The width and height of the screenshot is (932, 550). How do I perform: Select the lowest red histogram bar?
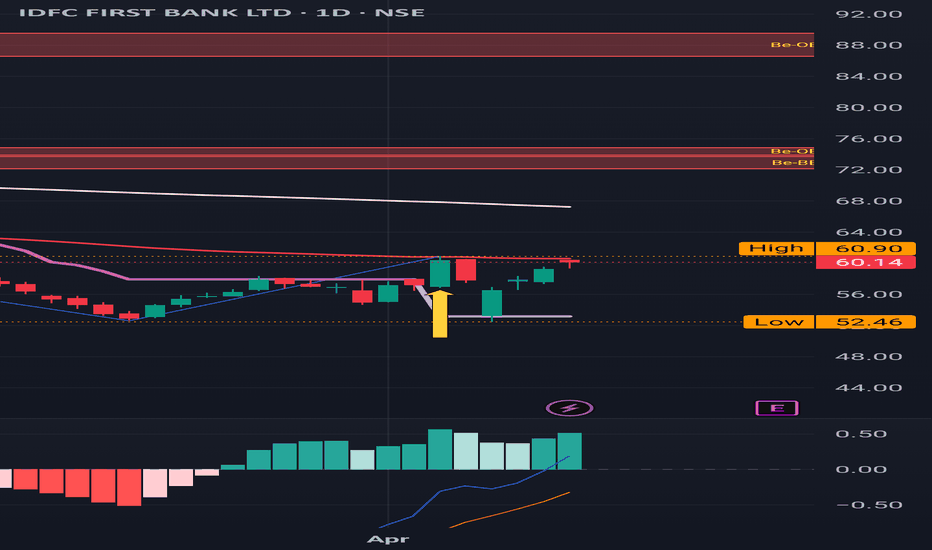tap(129, 488)
